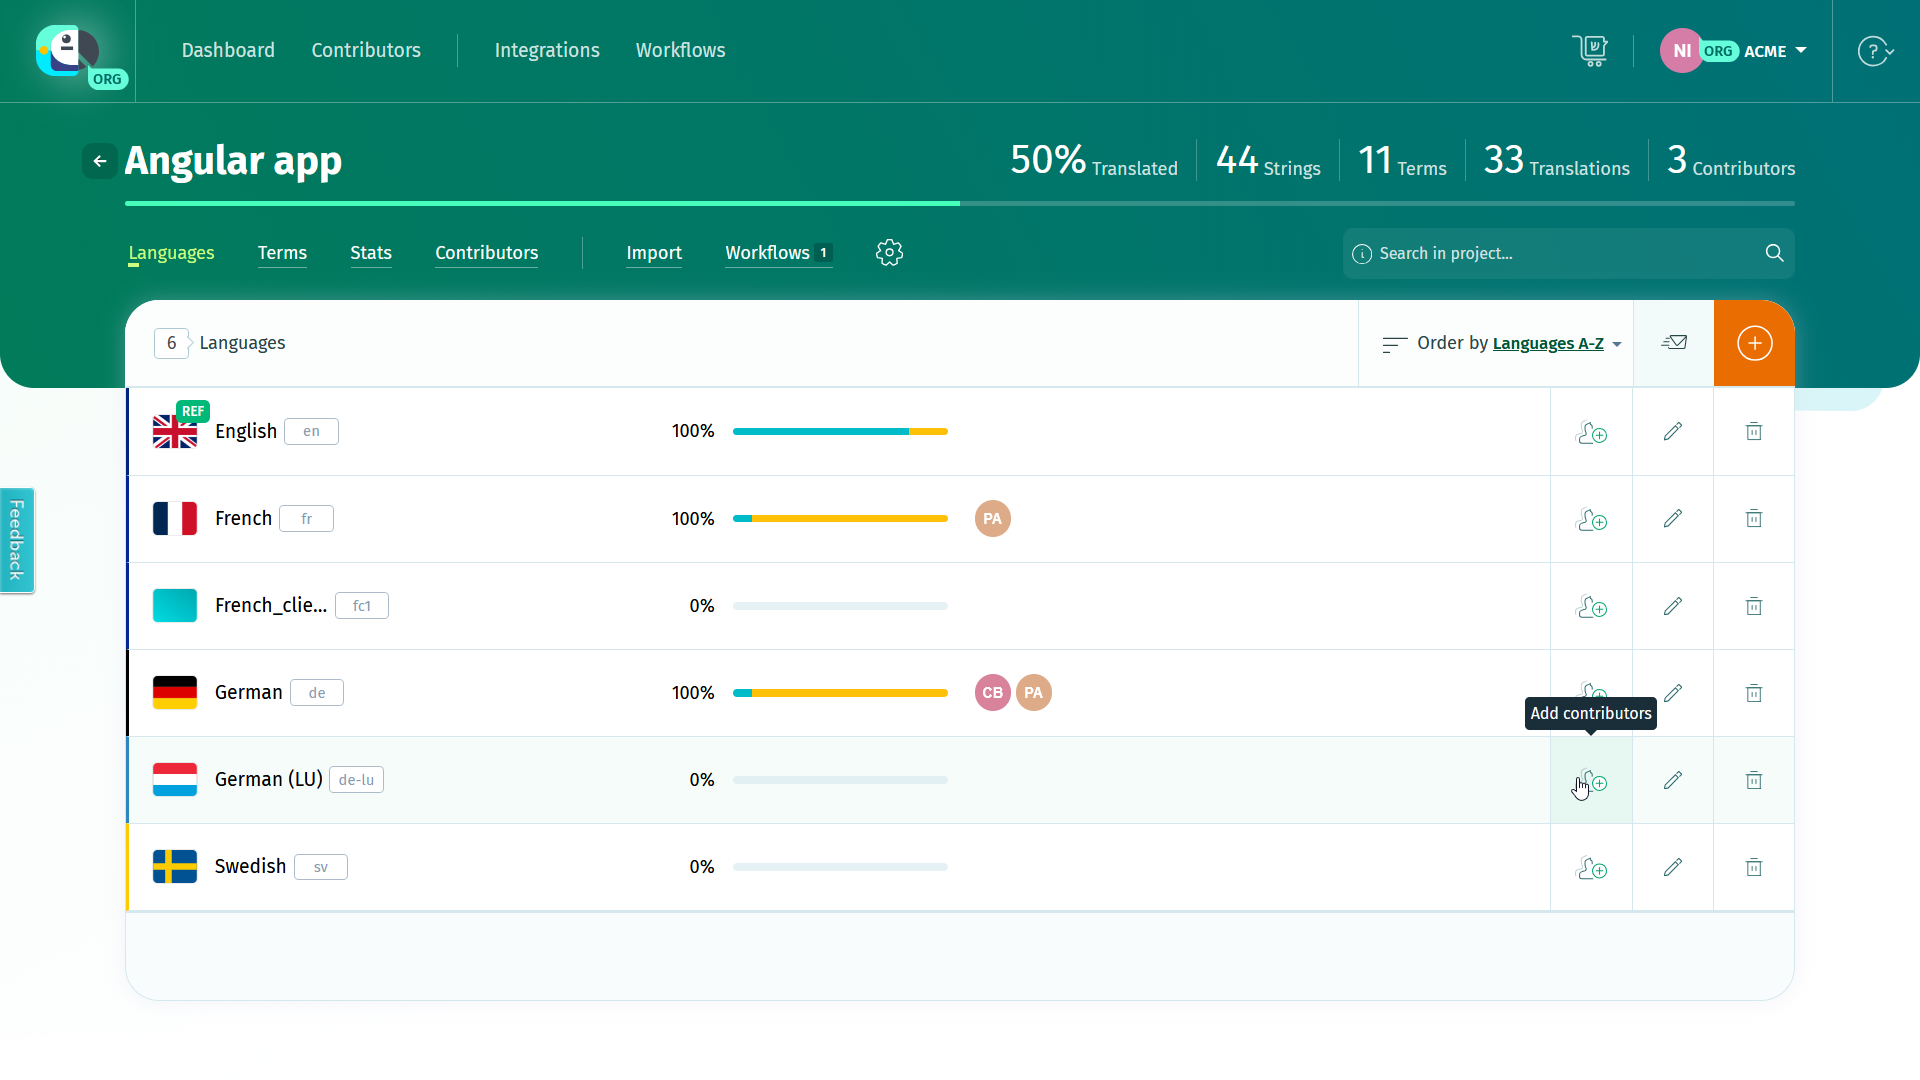1920x1080 pixels.
Task: Add contributors to French language
Action: tap(1591, 519)
